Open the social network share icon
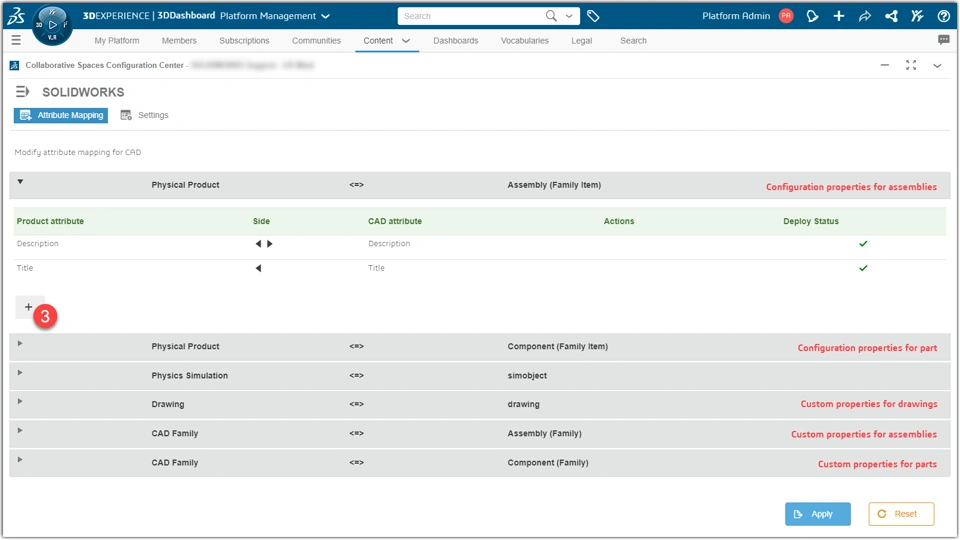960x540 pixels. tap(891, 16)
